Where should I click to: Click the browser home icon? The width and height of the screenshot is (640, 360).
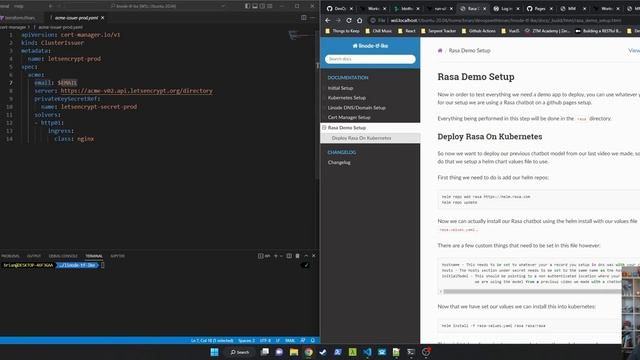[x=359, y=20]
